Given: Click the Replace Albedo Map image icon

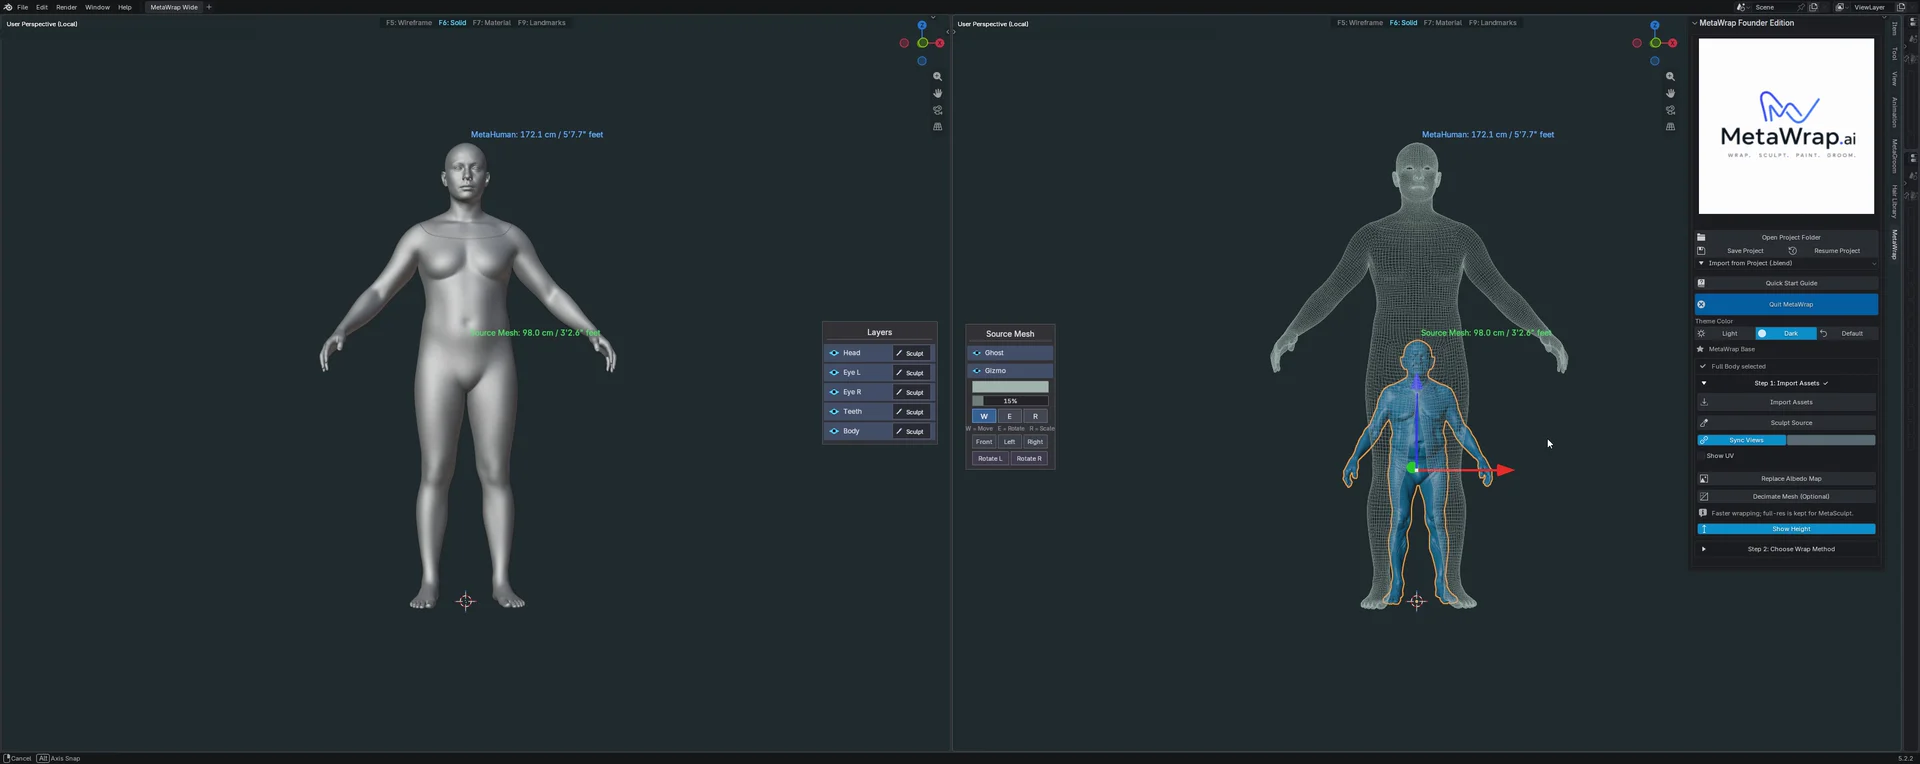Looking at the screenshot, I should [x=1704, y=478].
